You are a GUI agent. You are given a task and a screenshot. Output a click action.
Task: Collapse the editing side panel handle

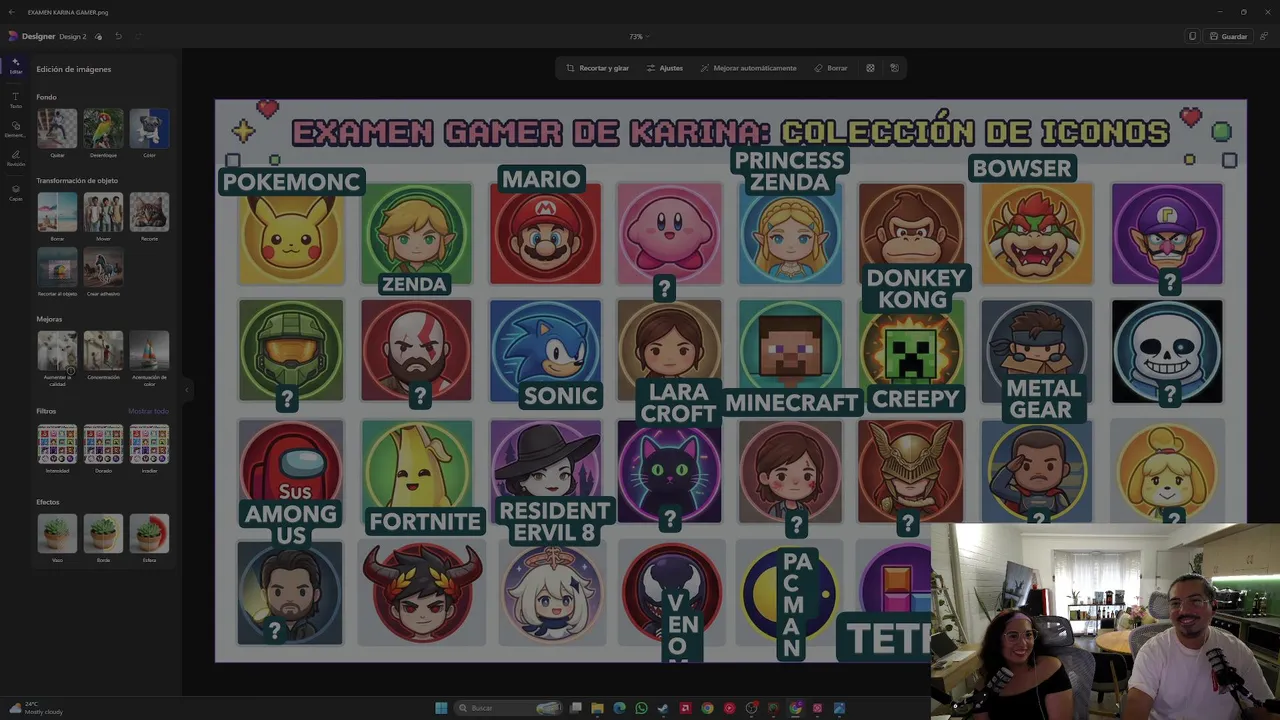186,389
